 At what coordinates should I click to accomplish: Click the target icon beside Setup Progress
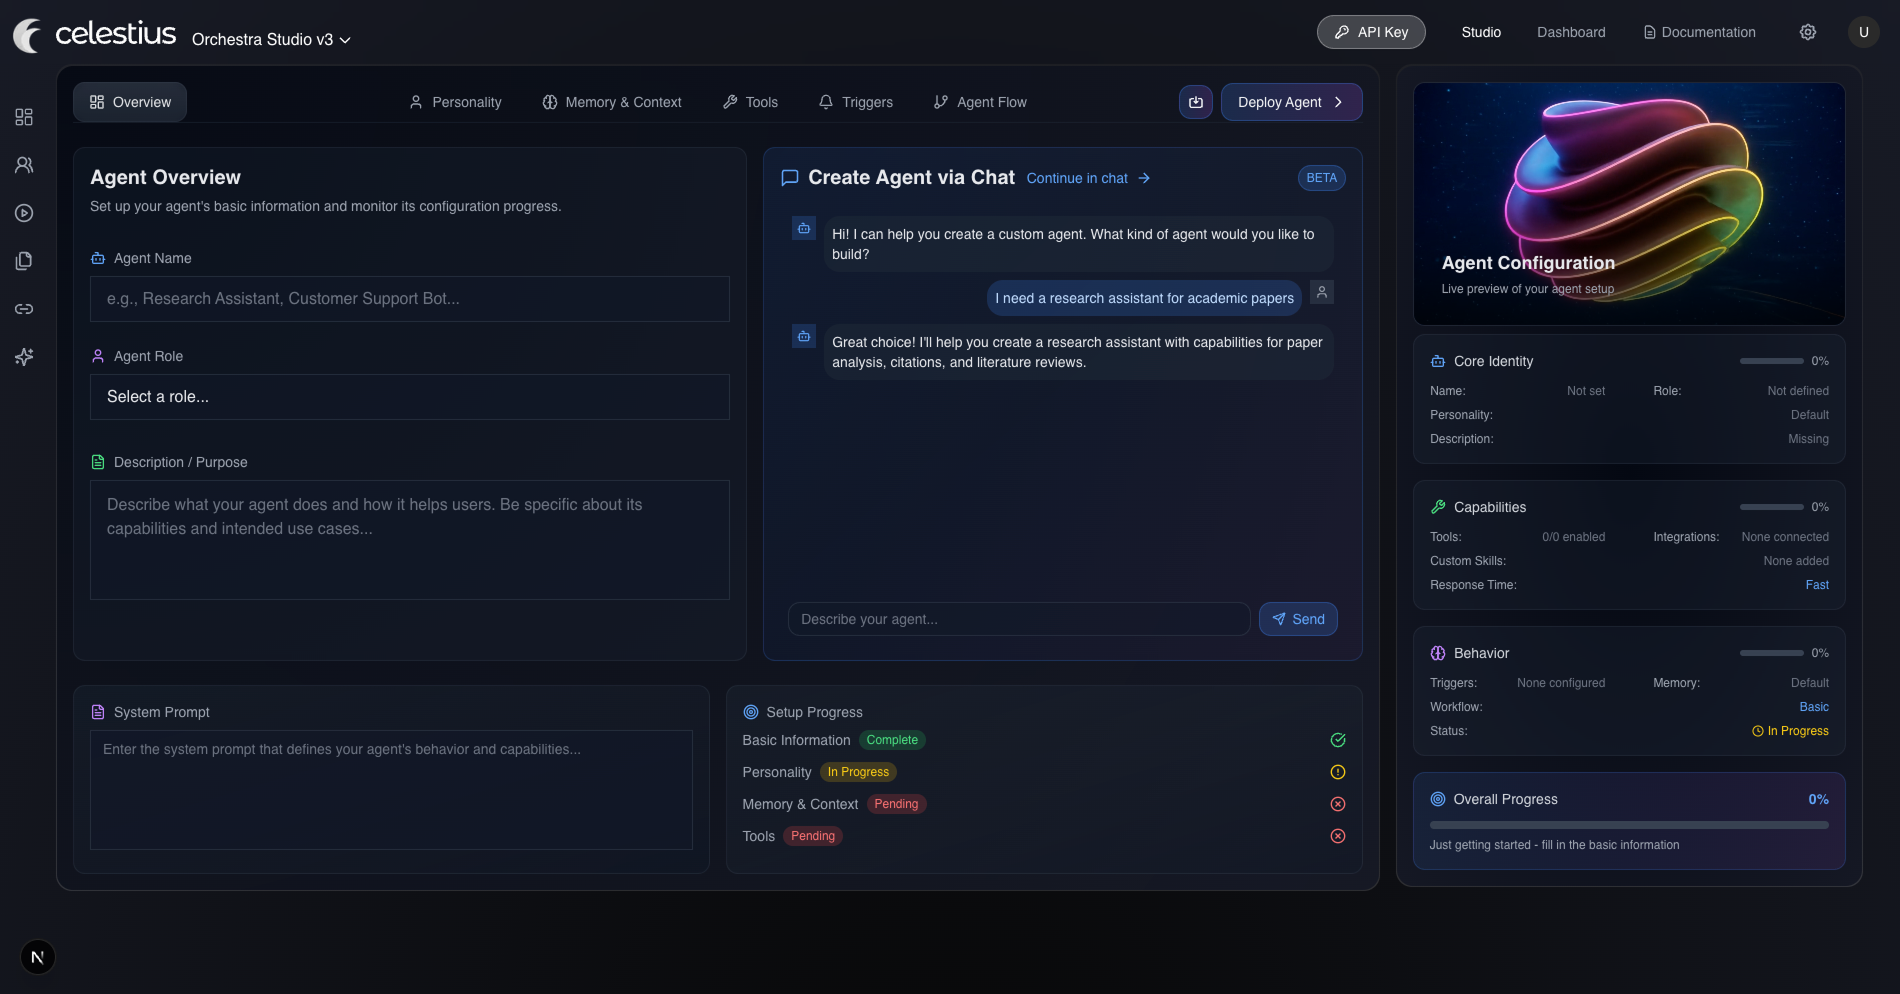pos(751,712)
